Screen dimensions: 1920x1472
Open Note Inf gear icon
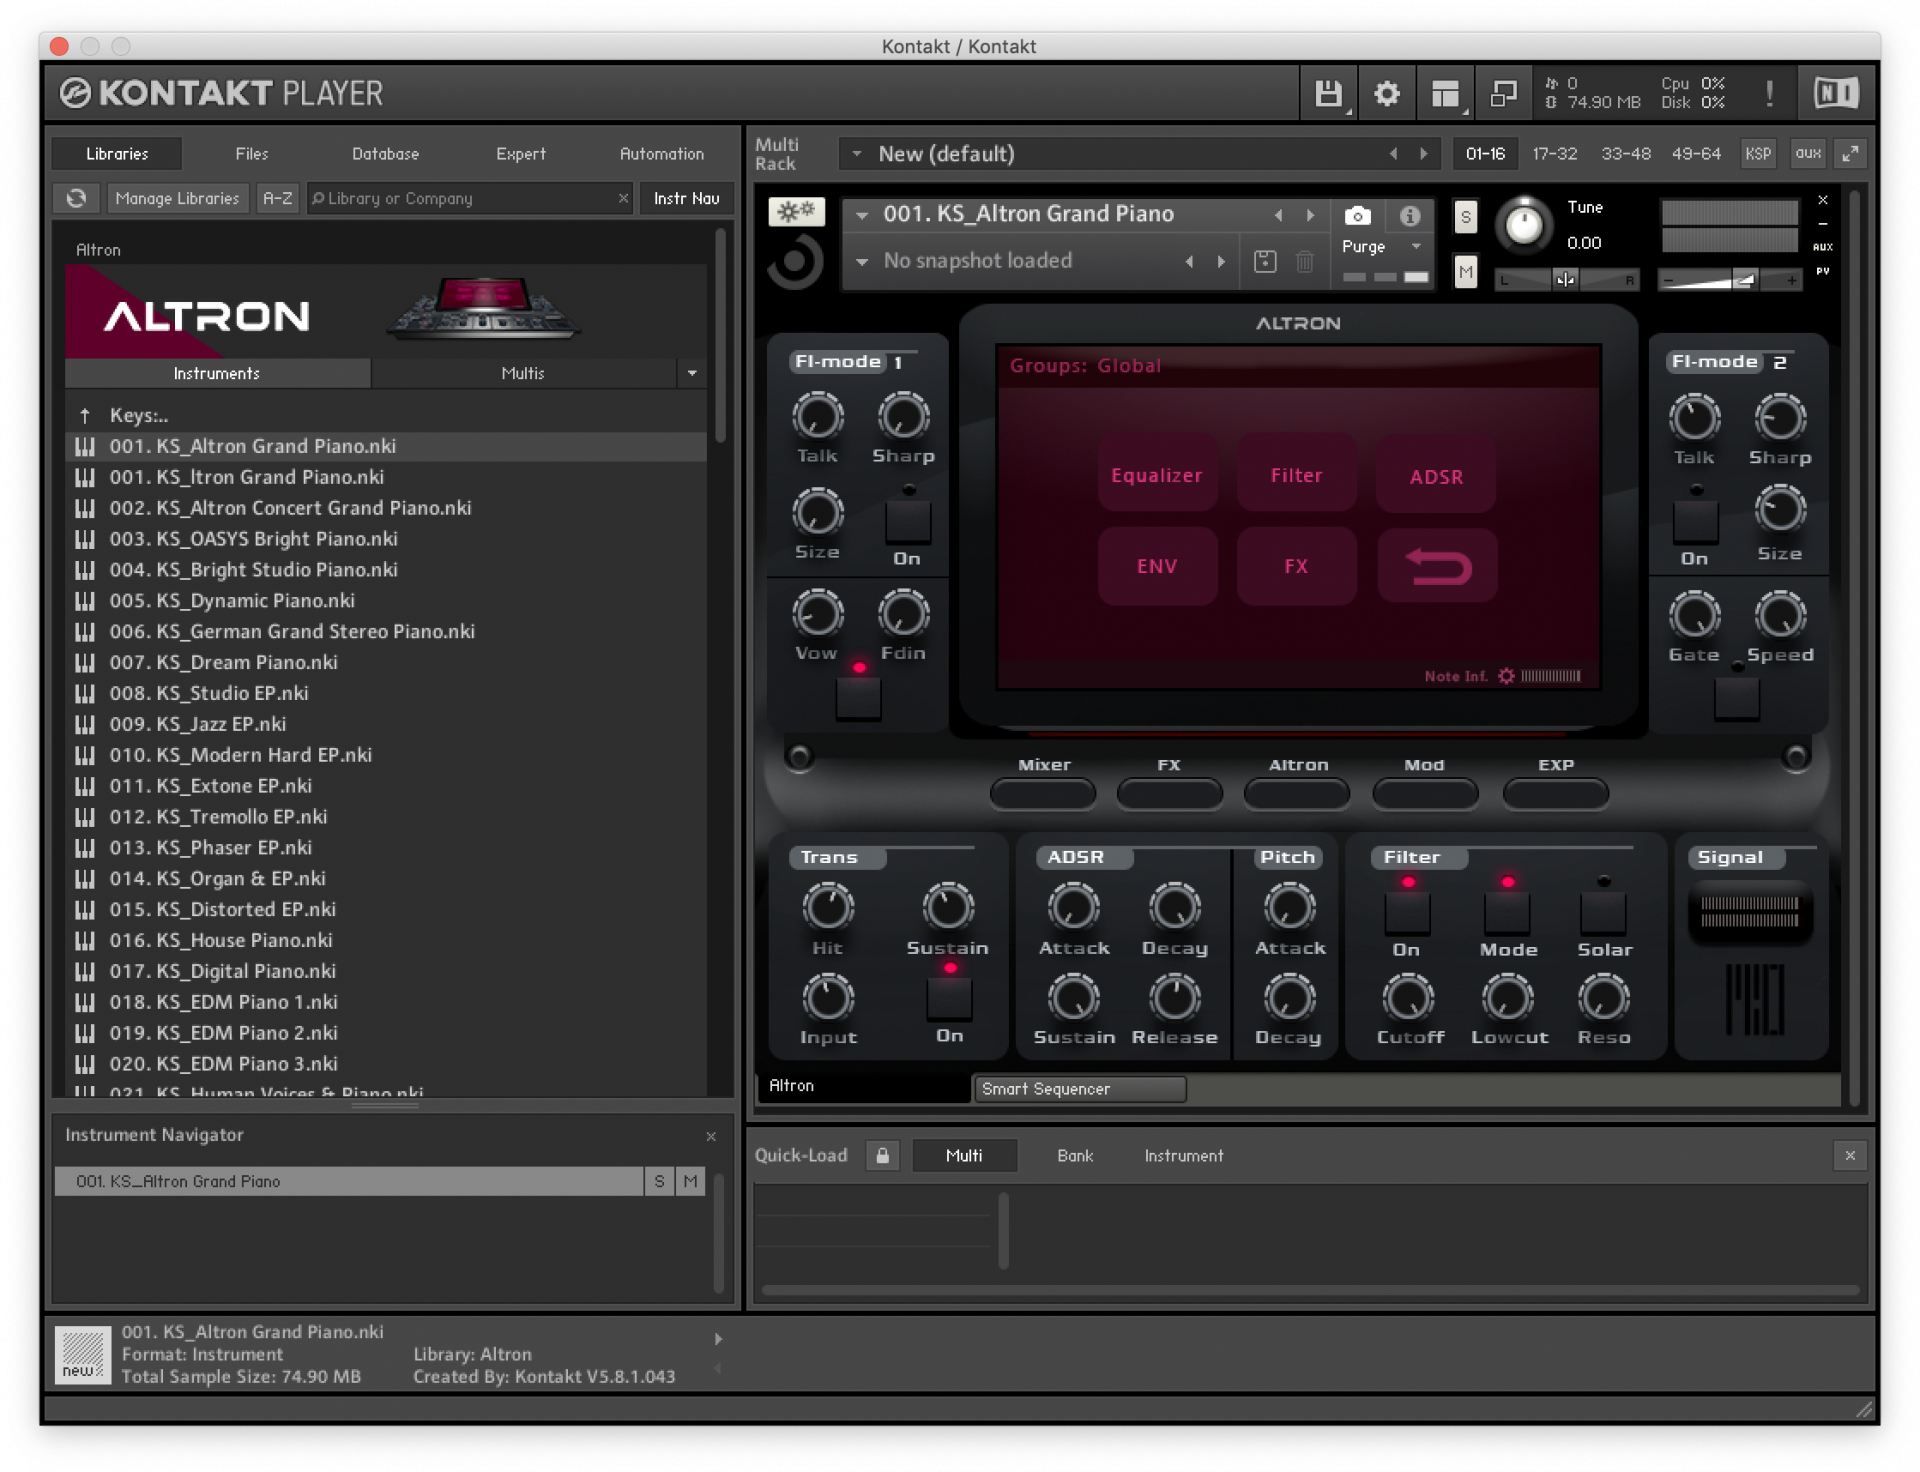point(1506,677)
